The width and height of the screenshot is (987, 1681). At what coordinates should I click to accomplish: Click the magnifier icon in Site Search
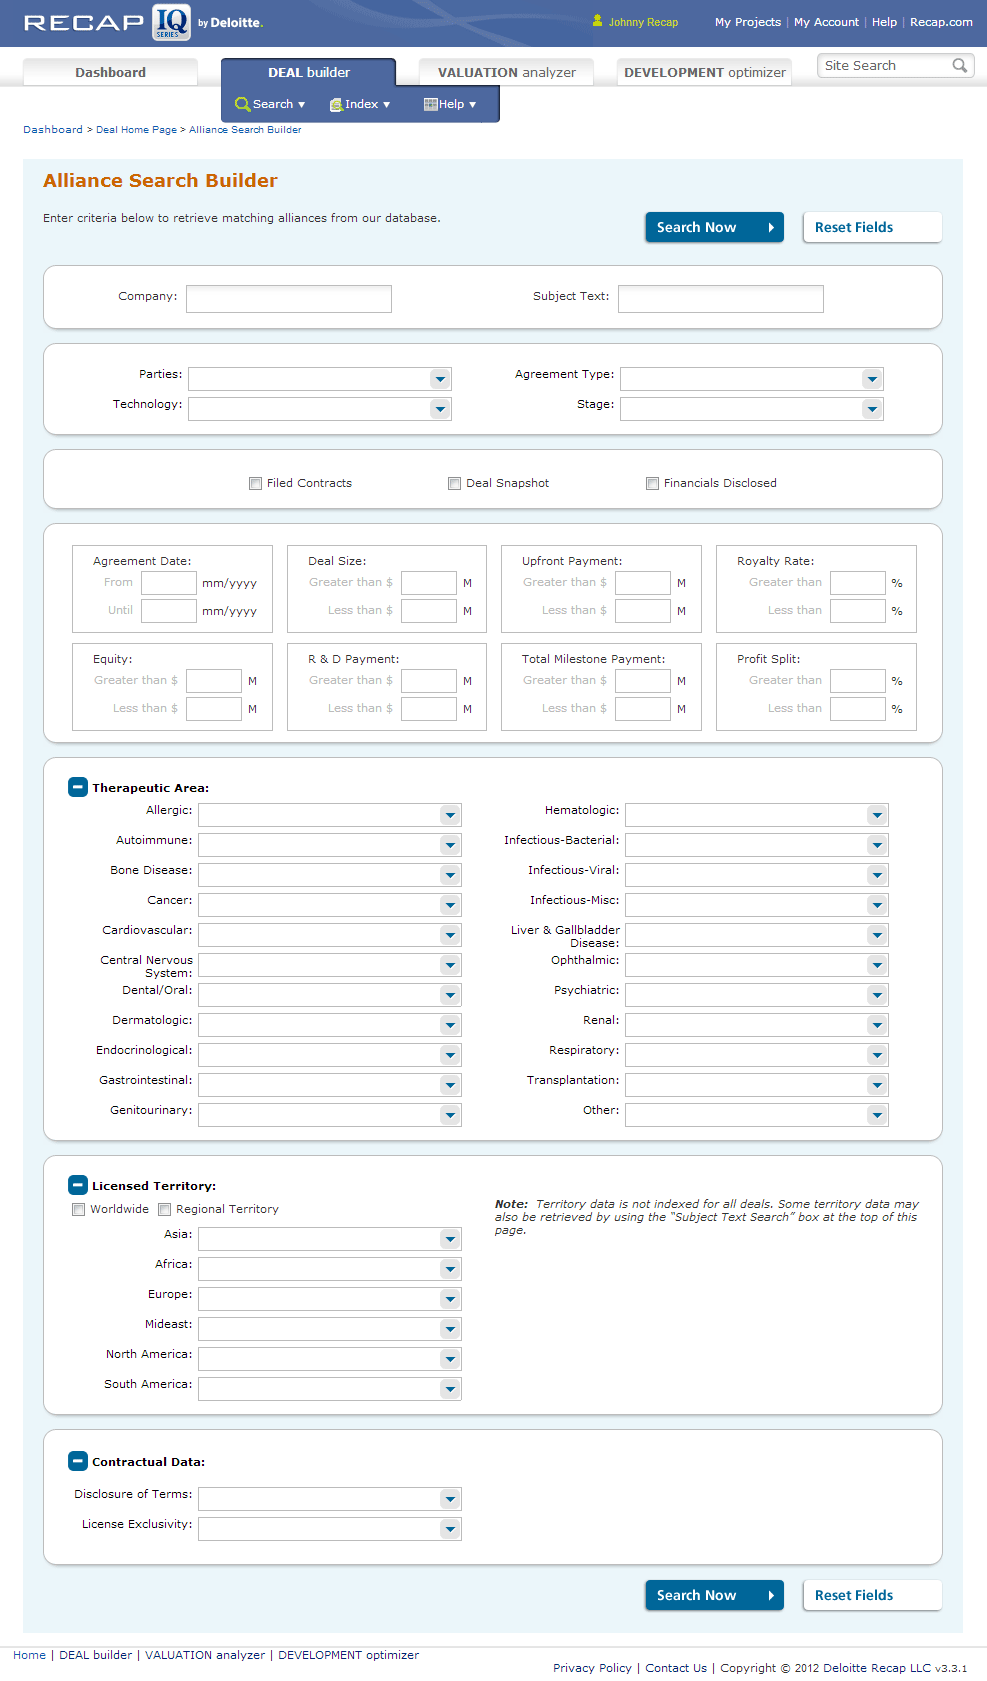point(959,66)
